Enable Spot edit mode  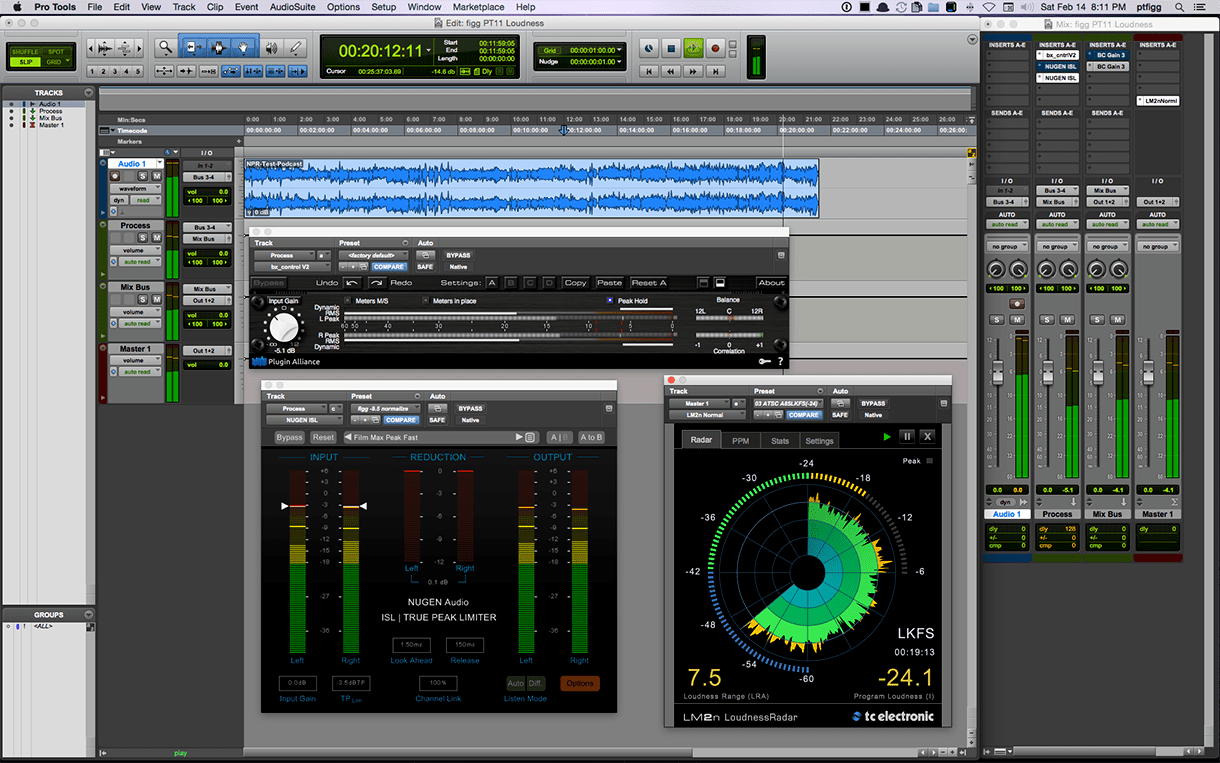pyautogui.click(x=56, y=51)
